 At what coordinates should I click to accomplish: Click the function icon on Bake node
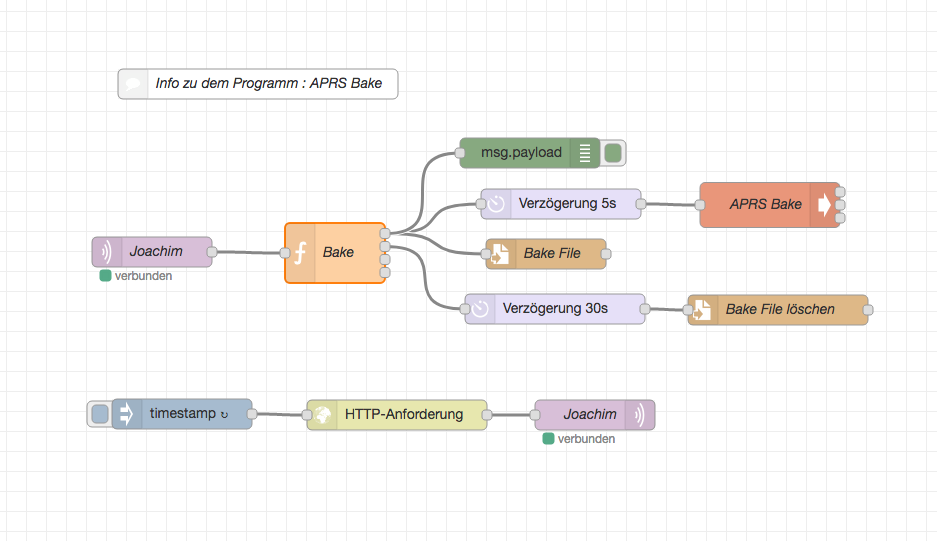click(299, 253)
